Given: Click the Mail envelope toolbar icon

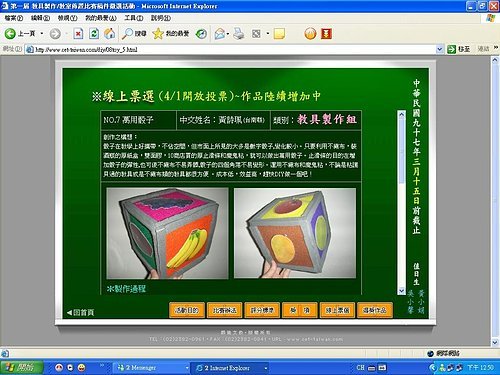Looking at the screenshot, I should (x=220, y=34).
